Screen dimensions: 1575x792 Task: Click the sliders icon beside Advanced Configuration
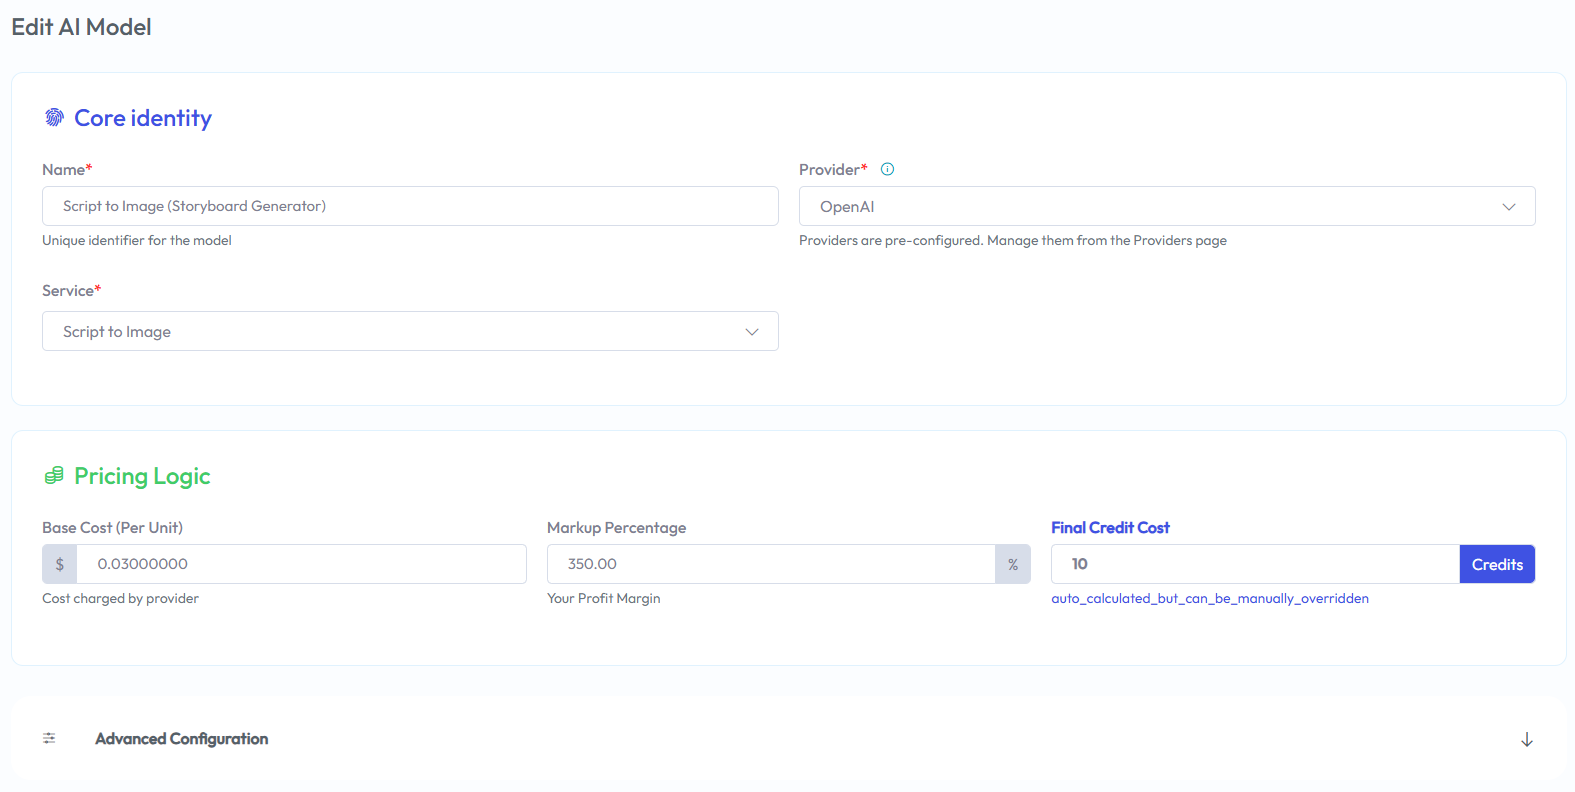pos(49,738)
